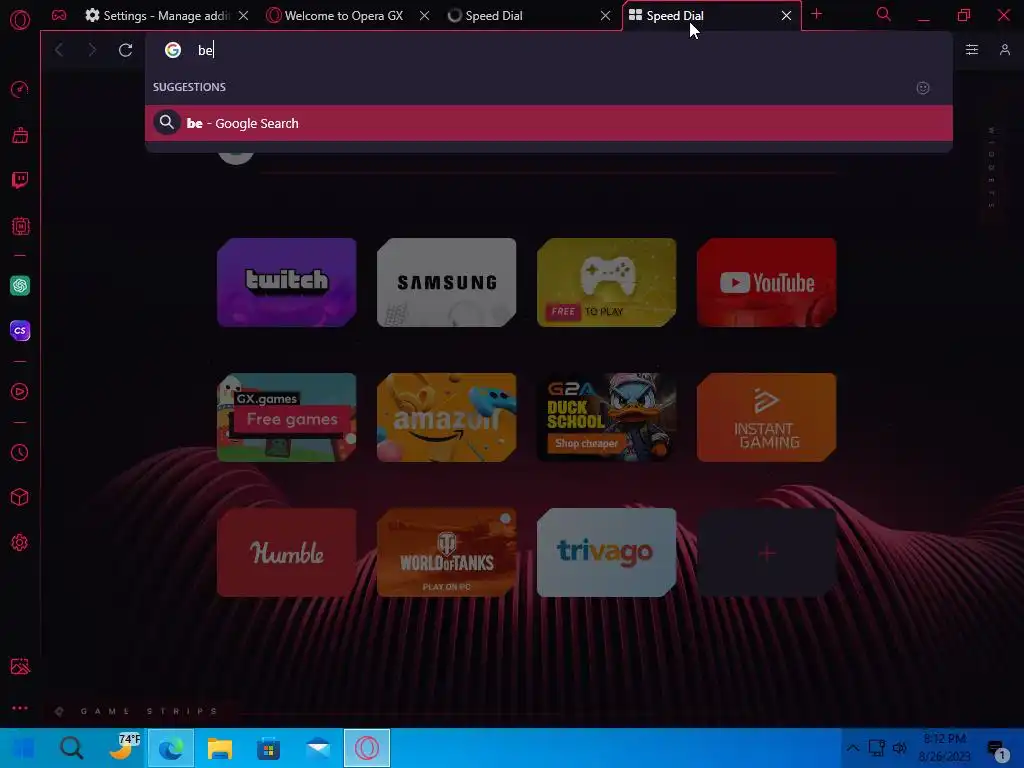Open the Humble speed dial tile
Screen dimensions: 1024x768
(287, 552)
